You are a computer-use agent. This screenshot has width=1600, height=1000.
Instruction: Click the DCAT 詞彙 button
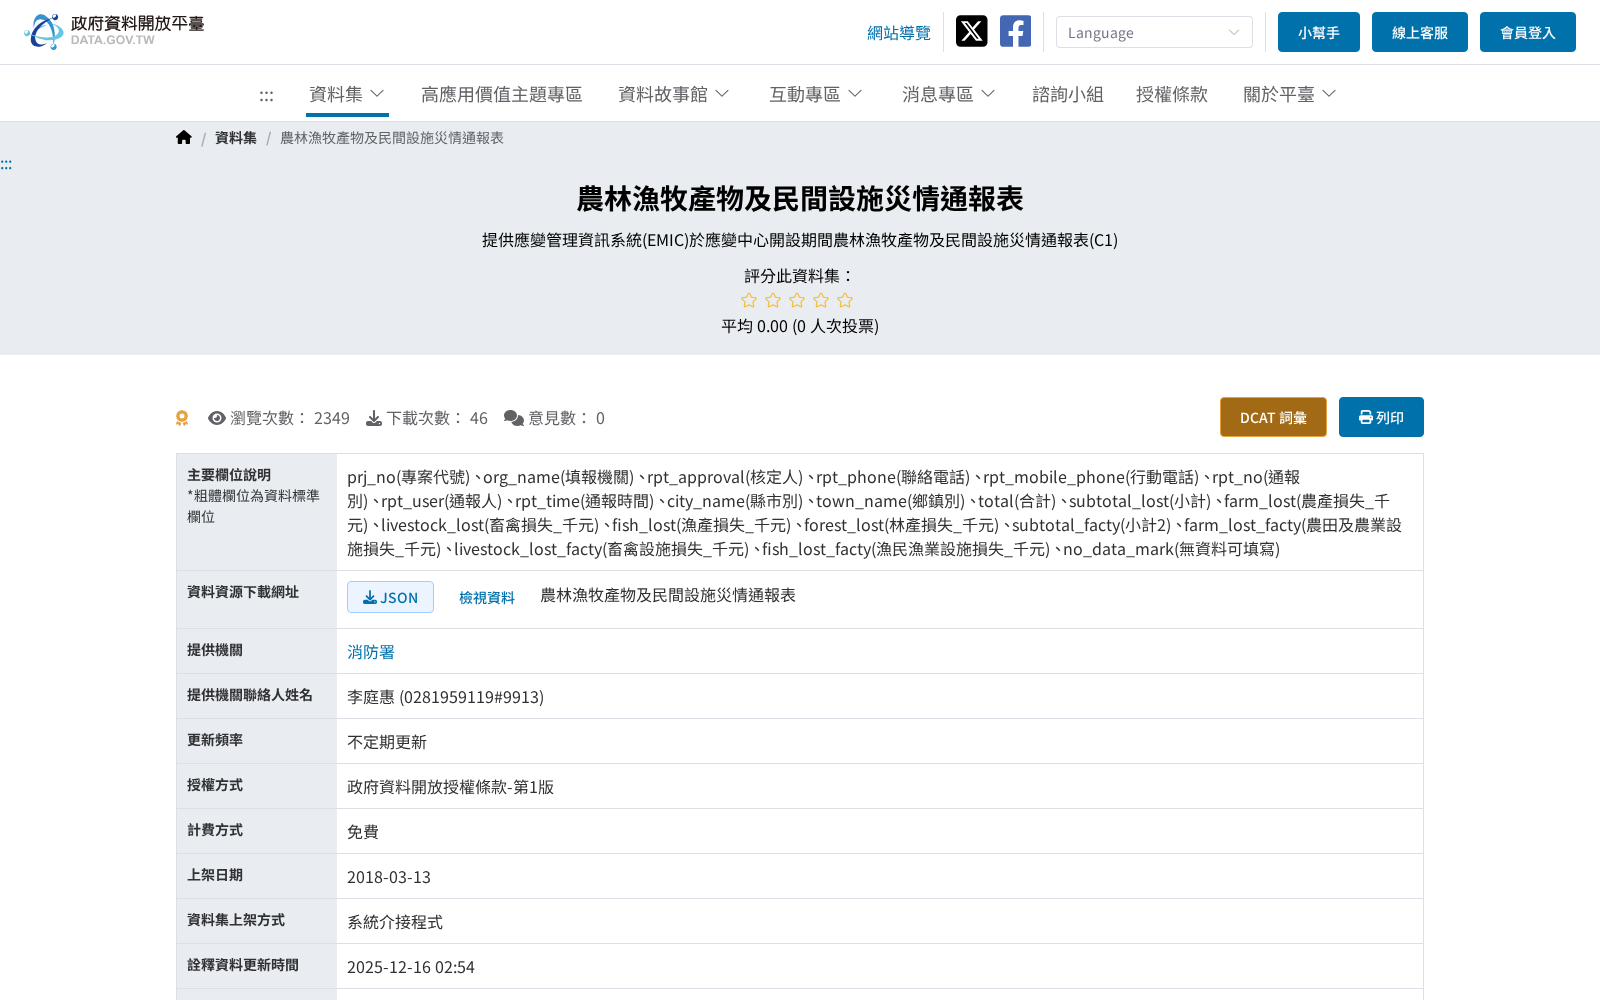coord(1273,417)
